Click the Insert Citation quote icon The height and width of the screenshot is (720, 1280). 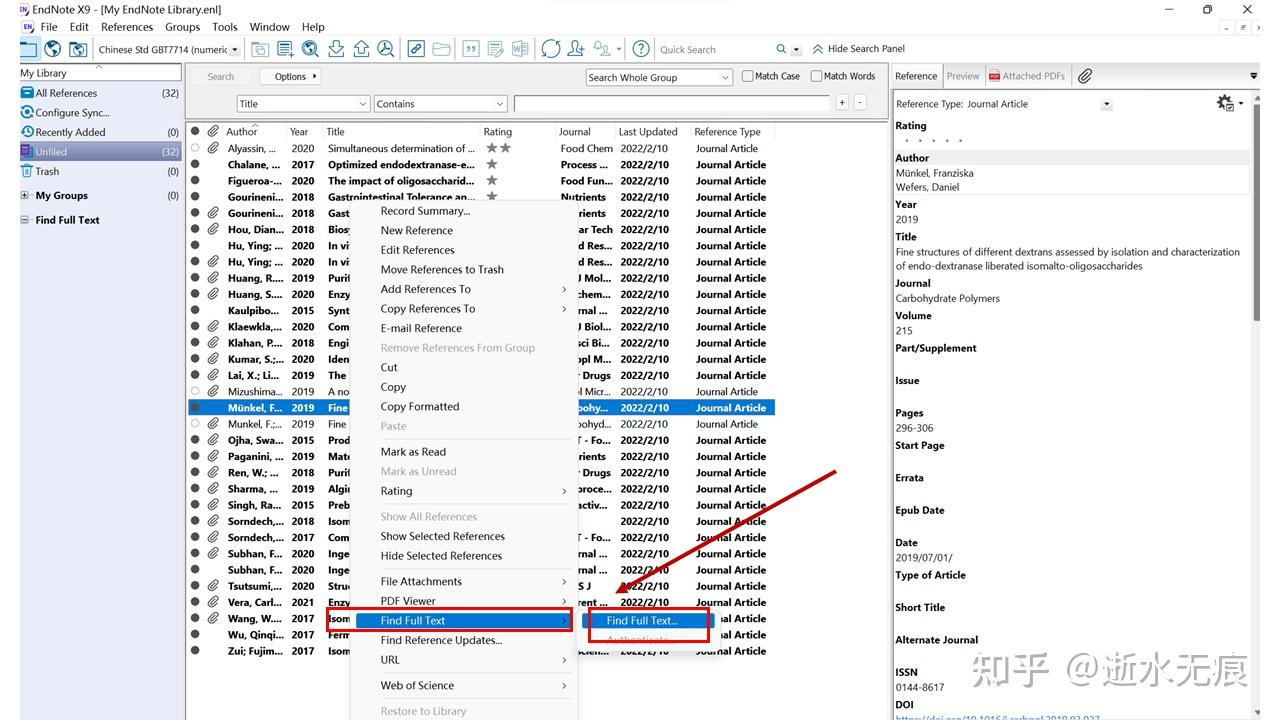tap(471, 49)
